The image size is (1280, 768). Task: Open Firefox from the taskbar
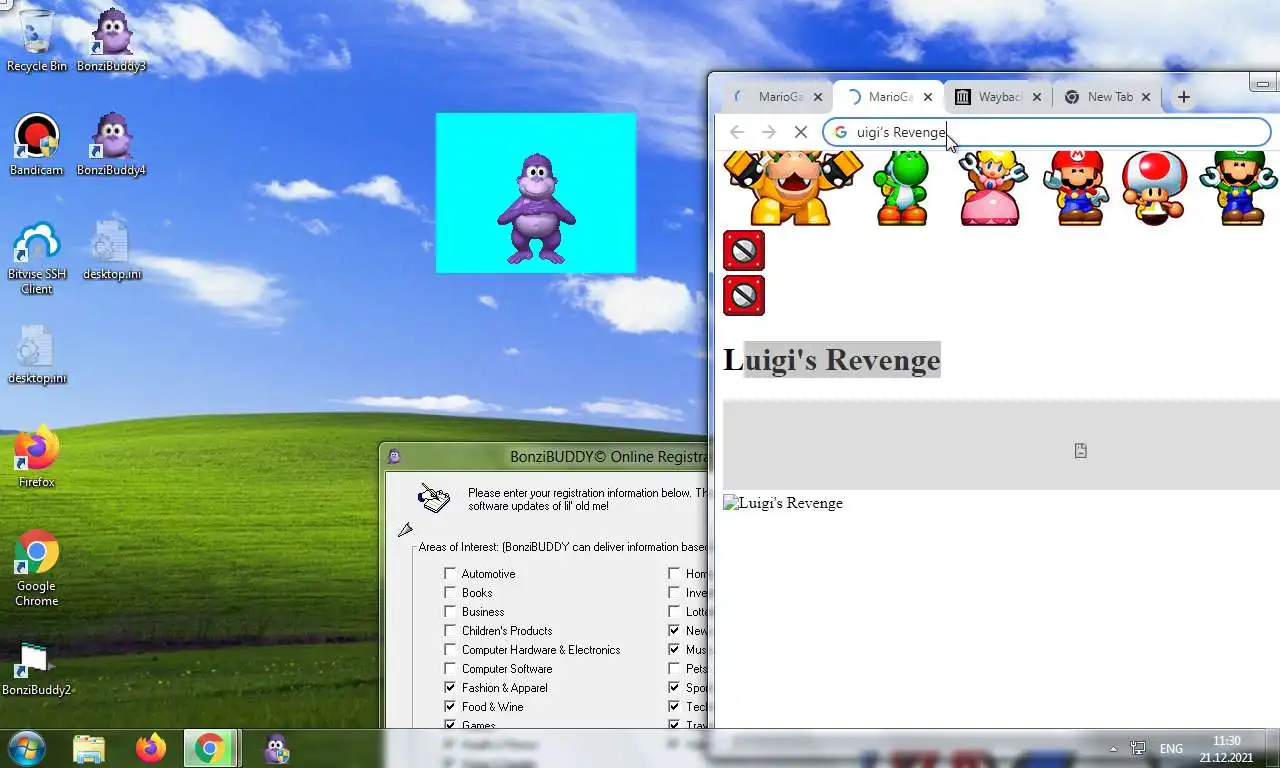[151, 748]
